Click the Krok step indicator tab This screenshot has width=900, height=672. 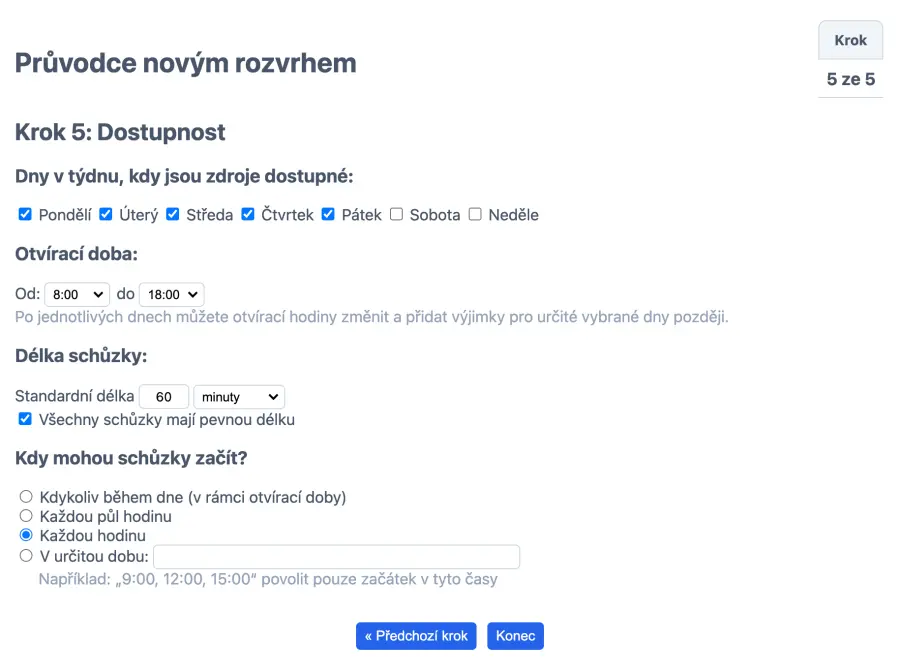pyautogui.click(x=850, y=41)
